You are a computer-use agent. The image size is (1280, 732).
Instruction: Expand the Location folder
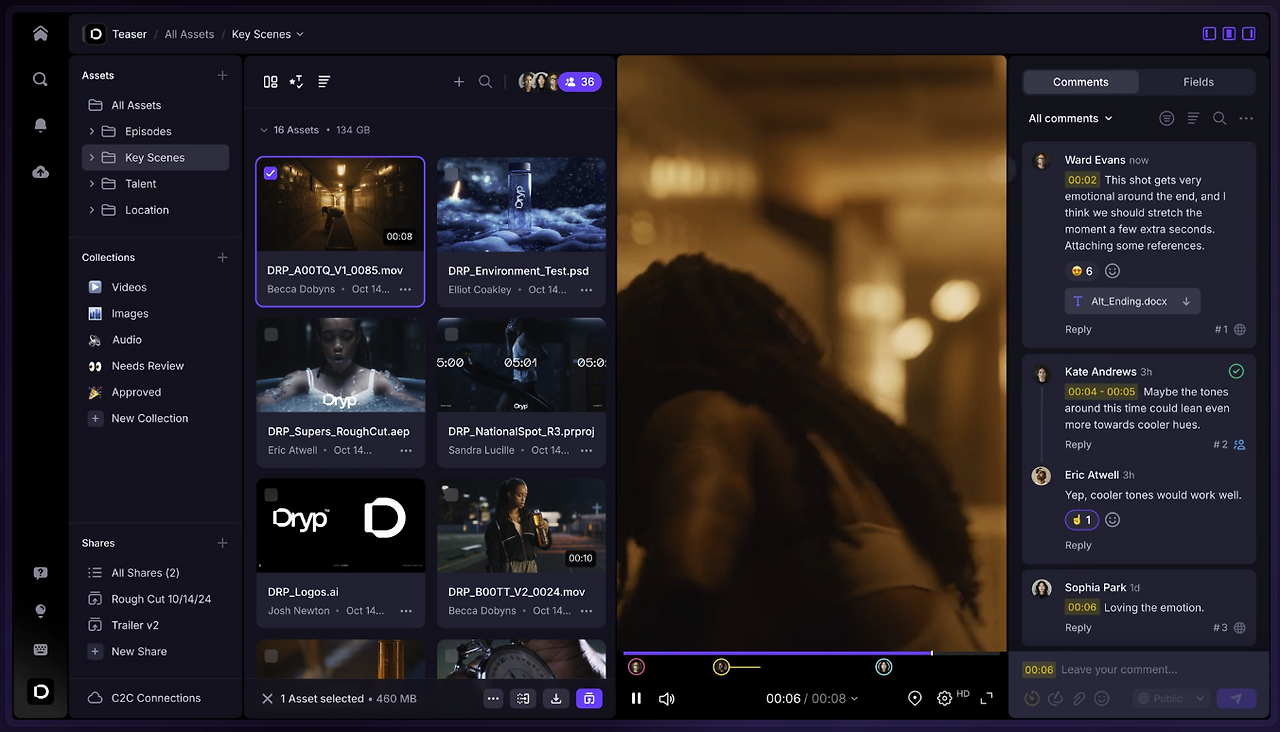(x=92, y=210)
